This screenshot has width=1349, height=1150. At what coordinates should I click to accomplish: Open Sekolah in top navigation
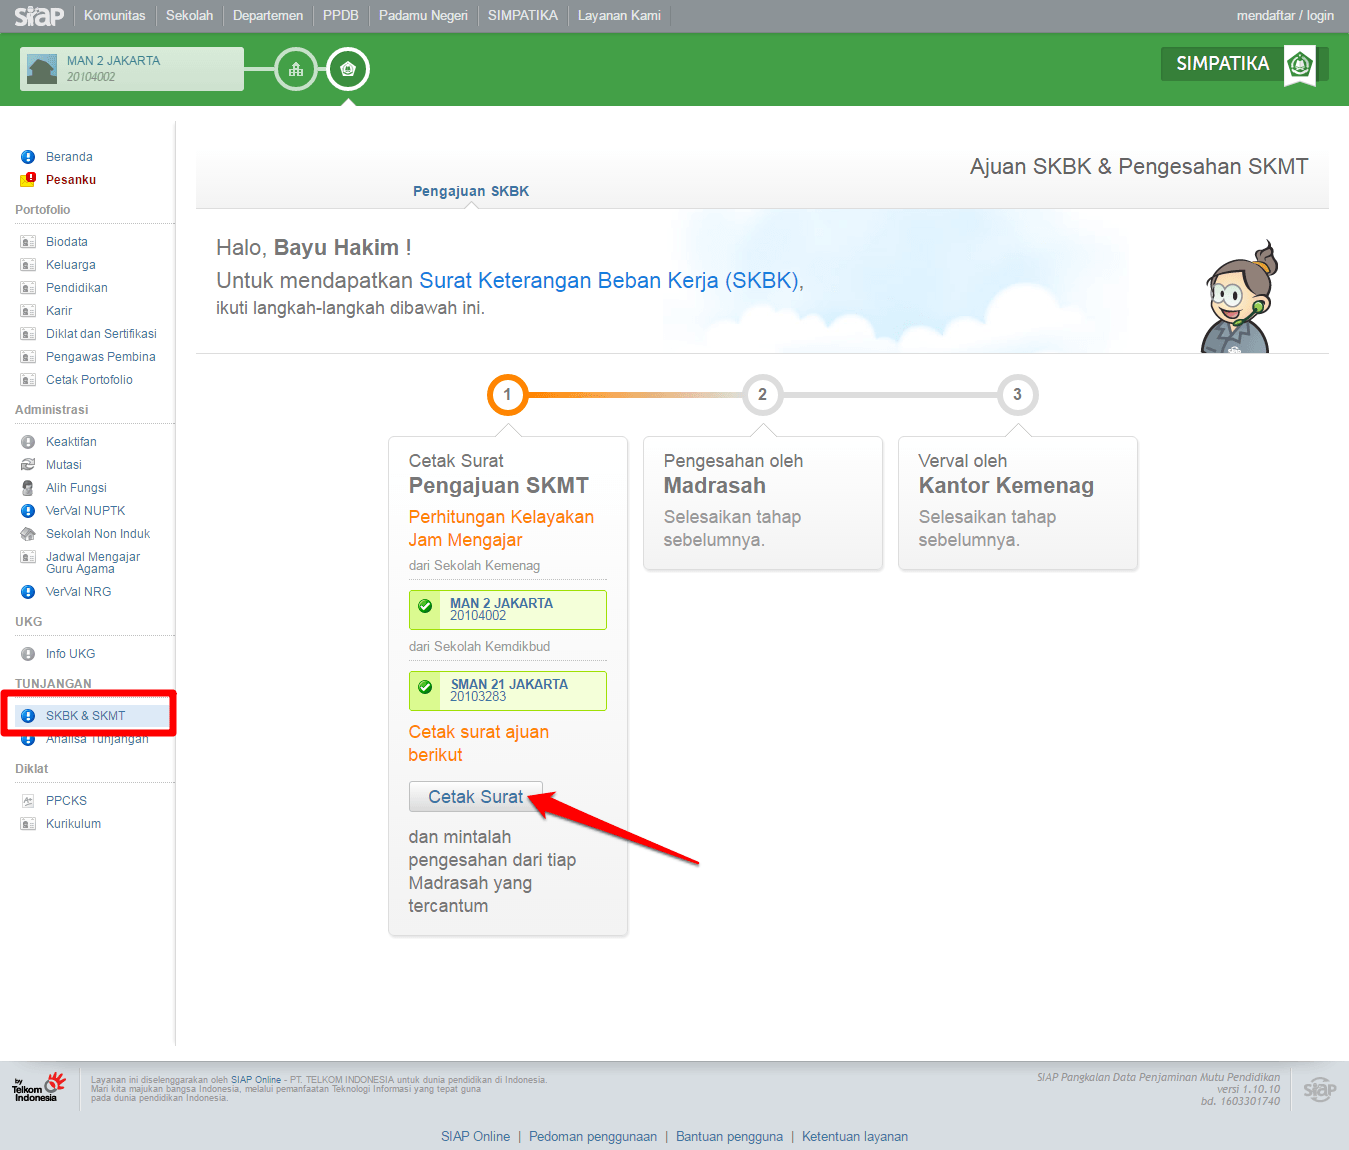189,16
